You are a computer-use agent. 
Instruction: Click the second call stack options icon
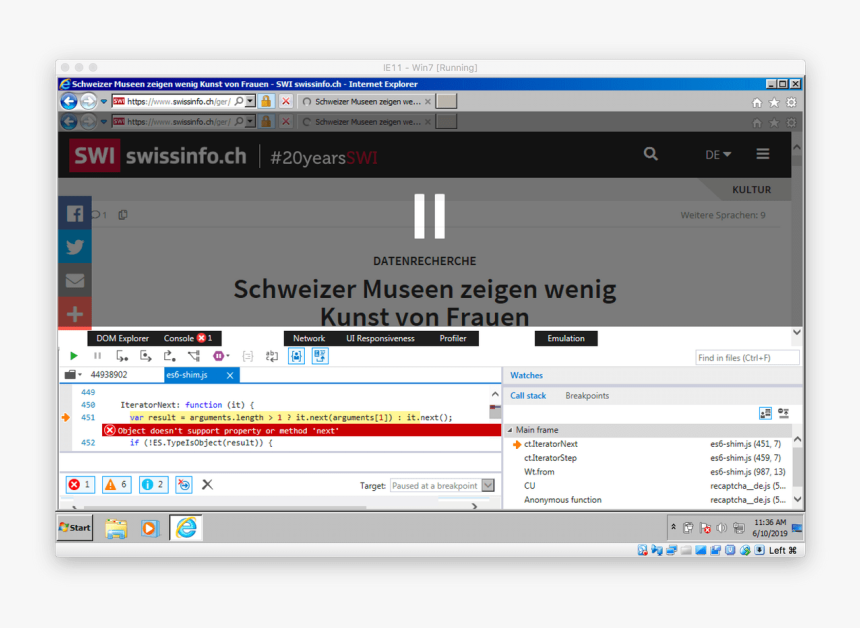coord(783,413)
